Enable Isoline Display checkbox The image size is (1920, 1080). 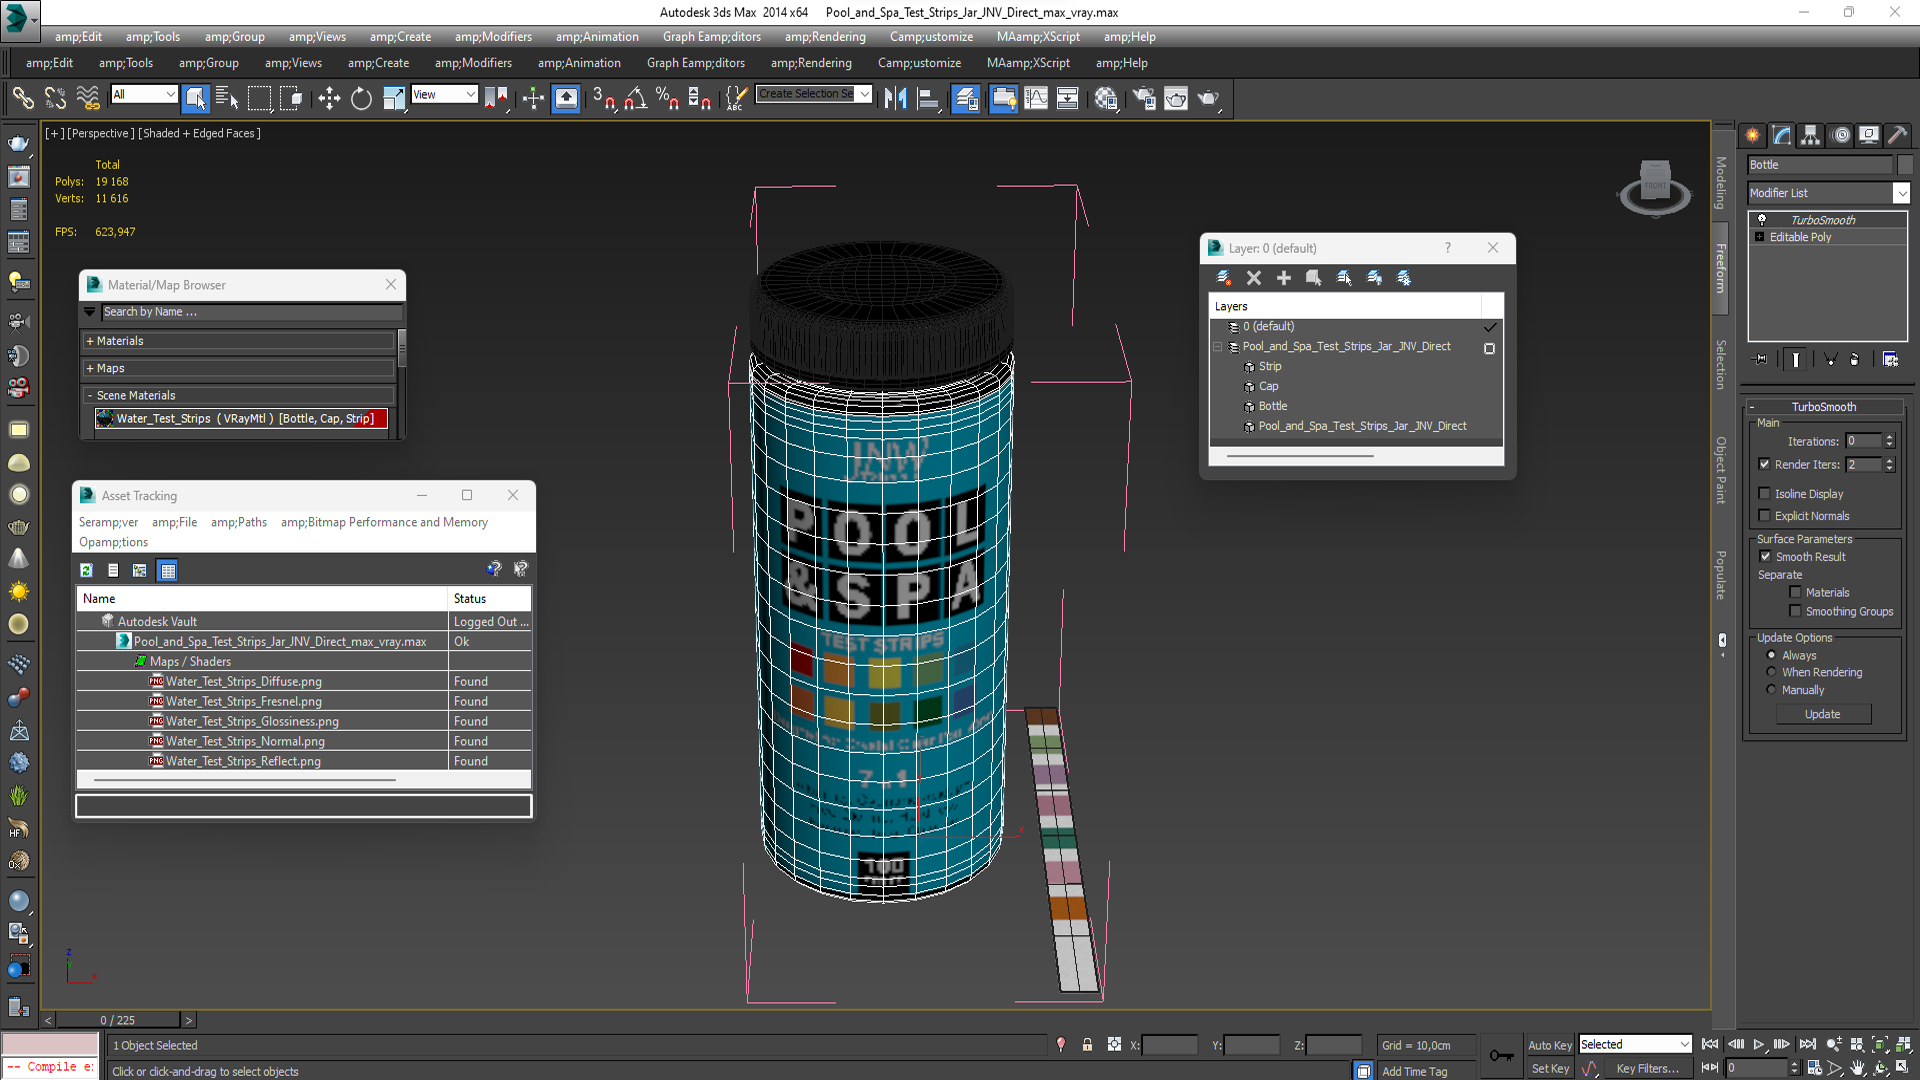click(1765, 493)
